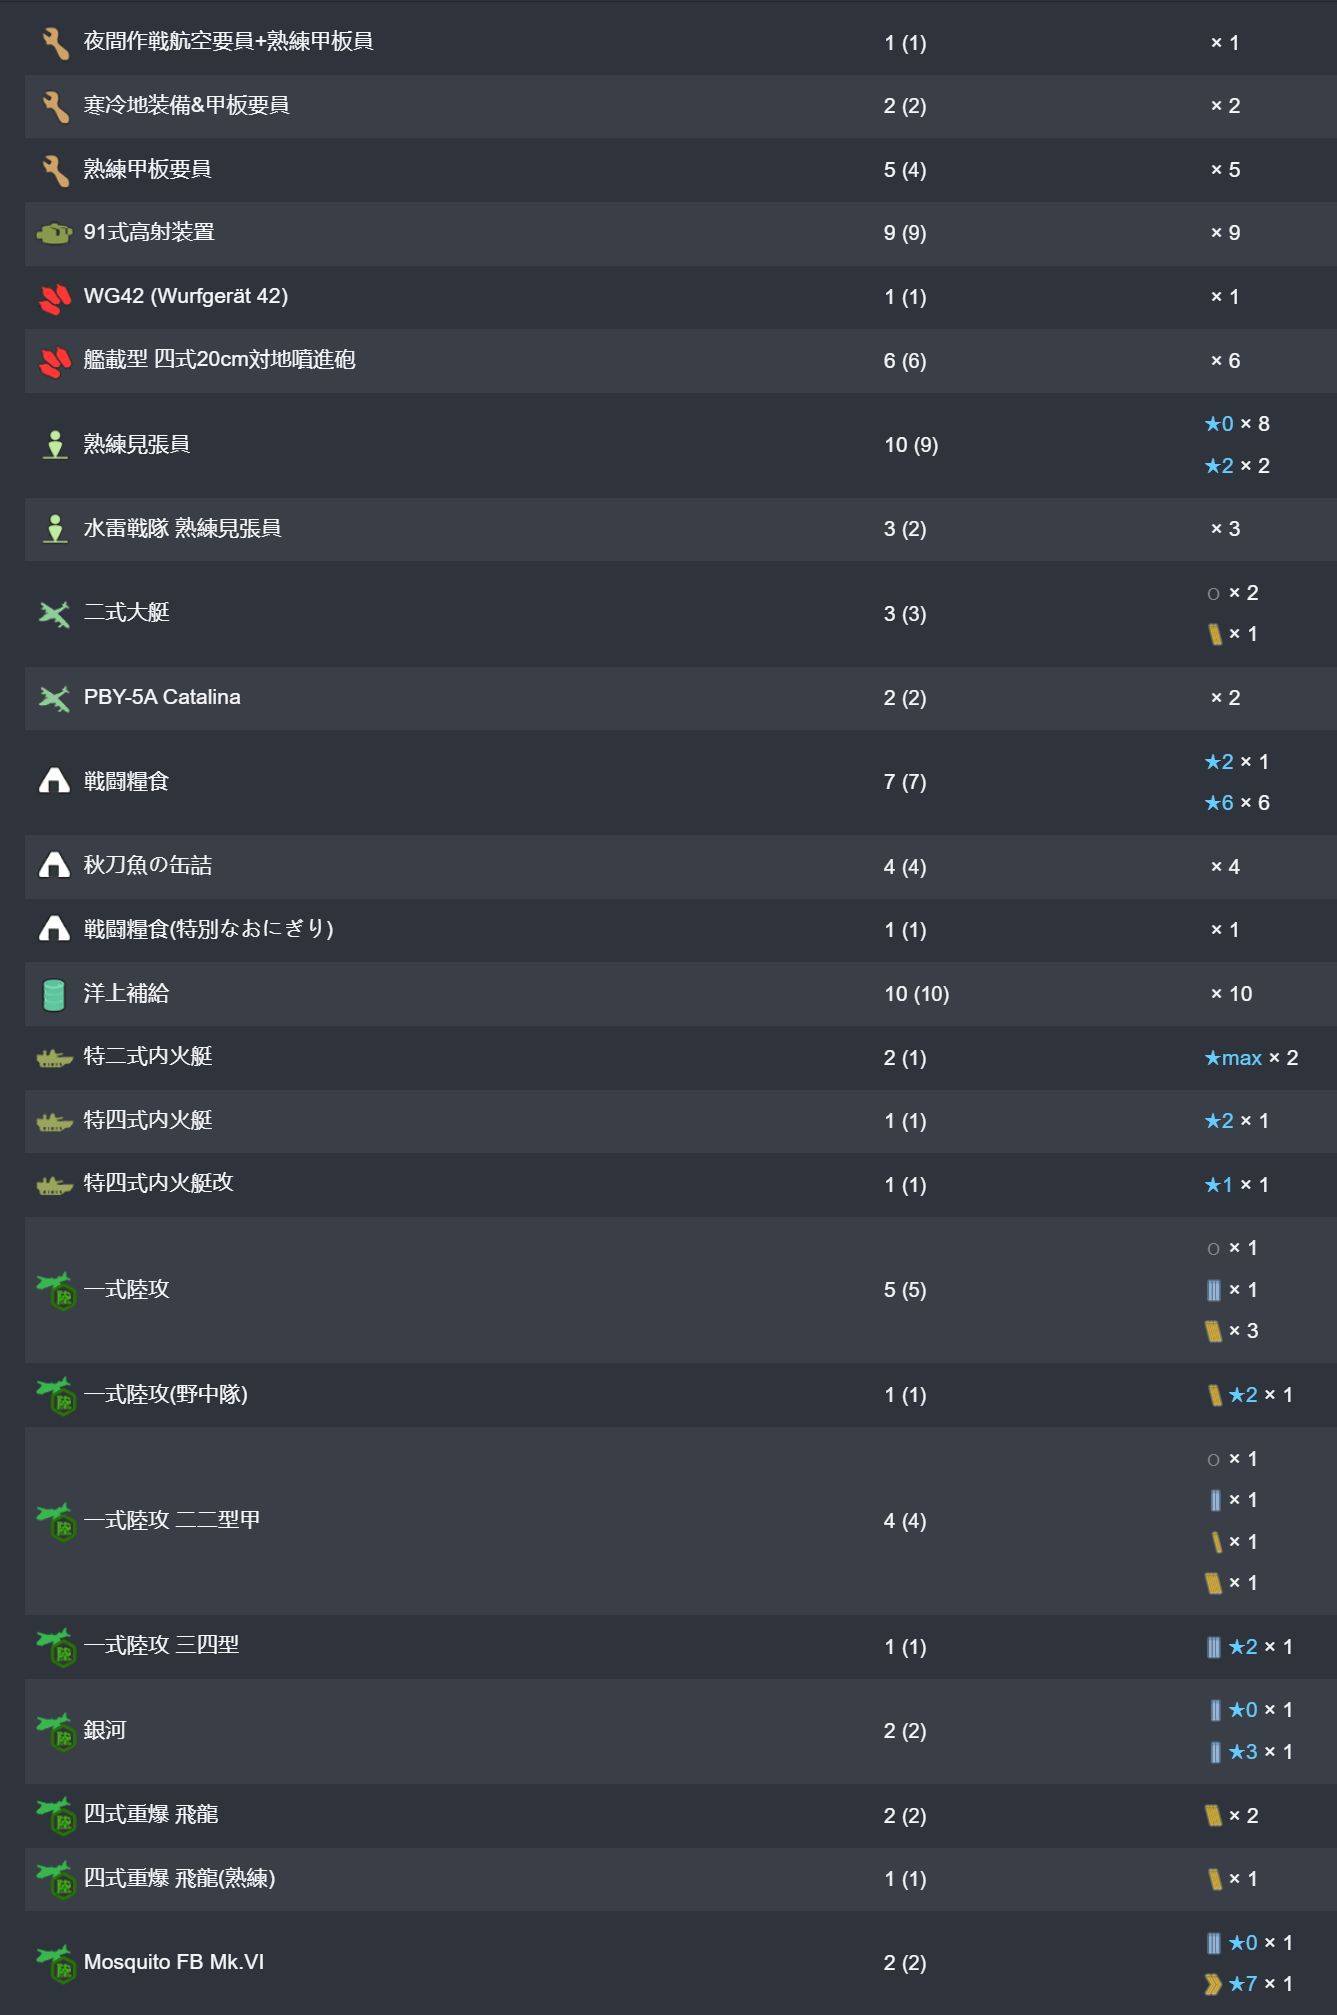Click the lookout icon next to 熟練見張員
The image size is (1337, 2015).
pyautogui.click(x=55, y=445)
